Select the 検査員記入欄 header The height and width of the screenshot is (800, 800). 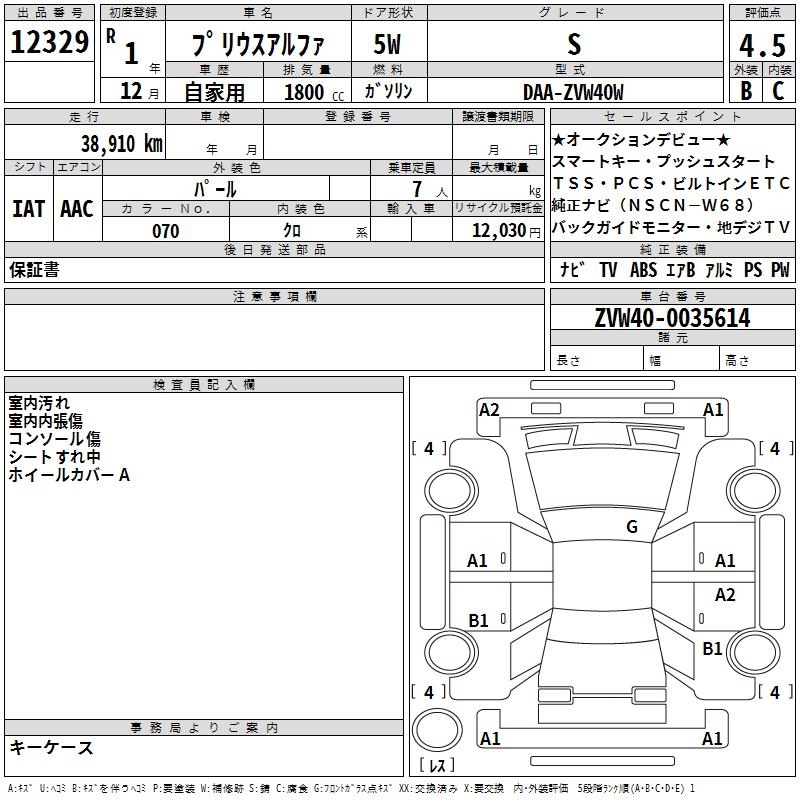(x=204, y=385)
